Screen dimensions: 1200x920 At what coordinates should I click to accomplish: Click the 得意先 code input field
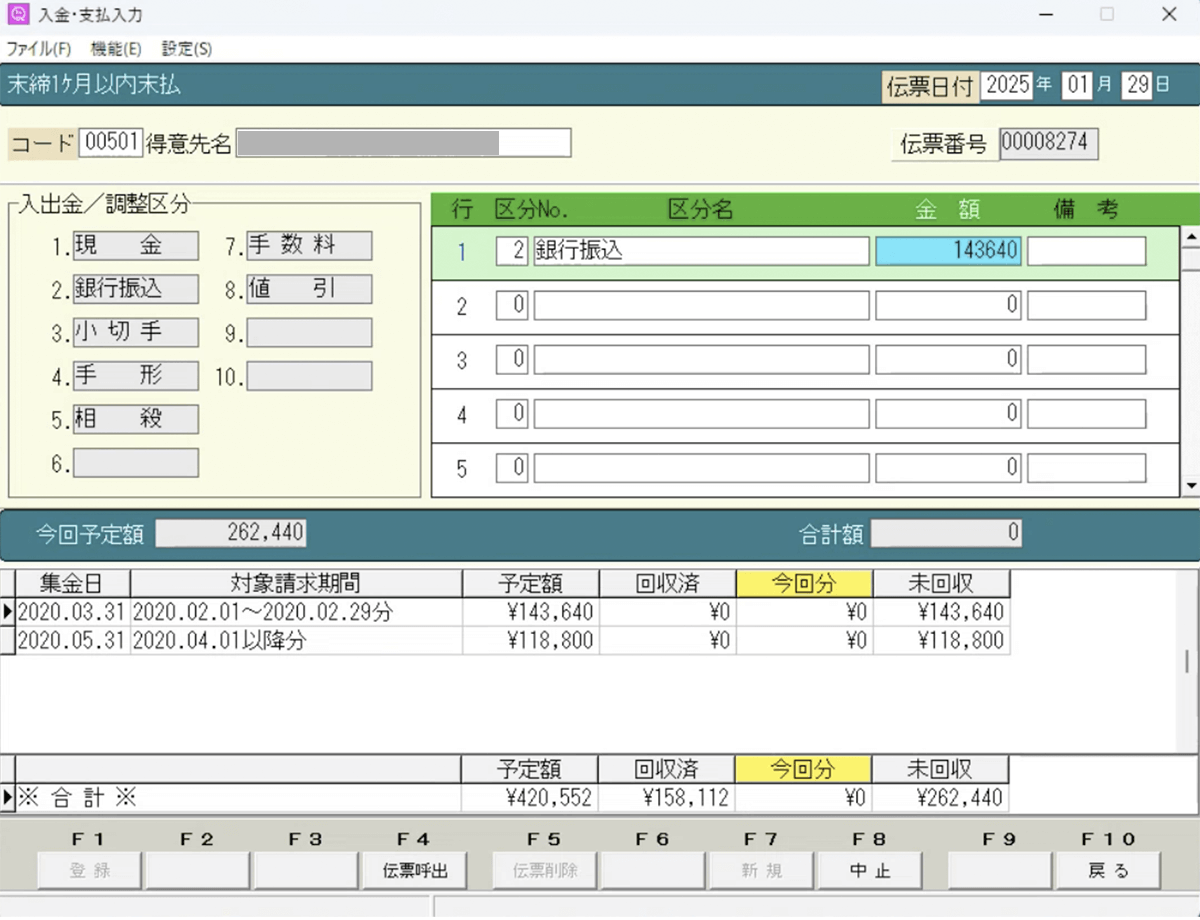[110, 143]
